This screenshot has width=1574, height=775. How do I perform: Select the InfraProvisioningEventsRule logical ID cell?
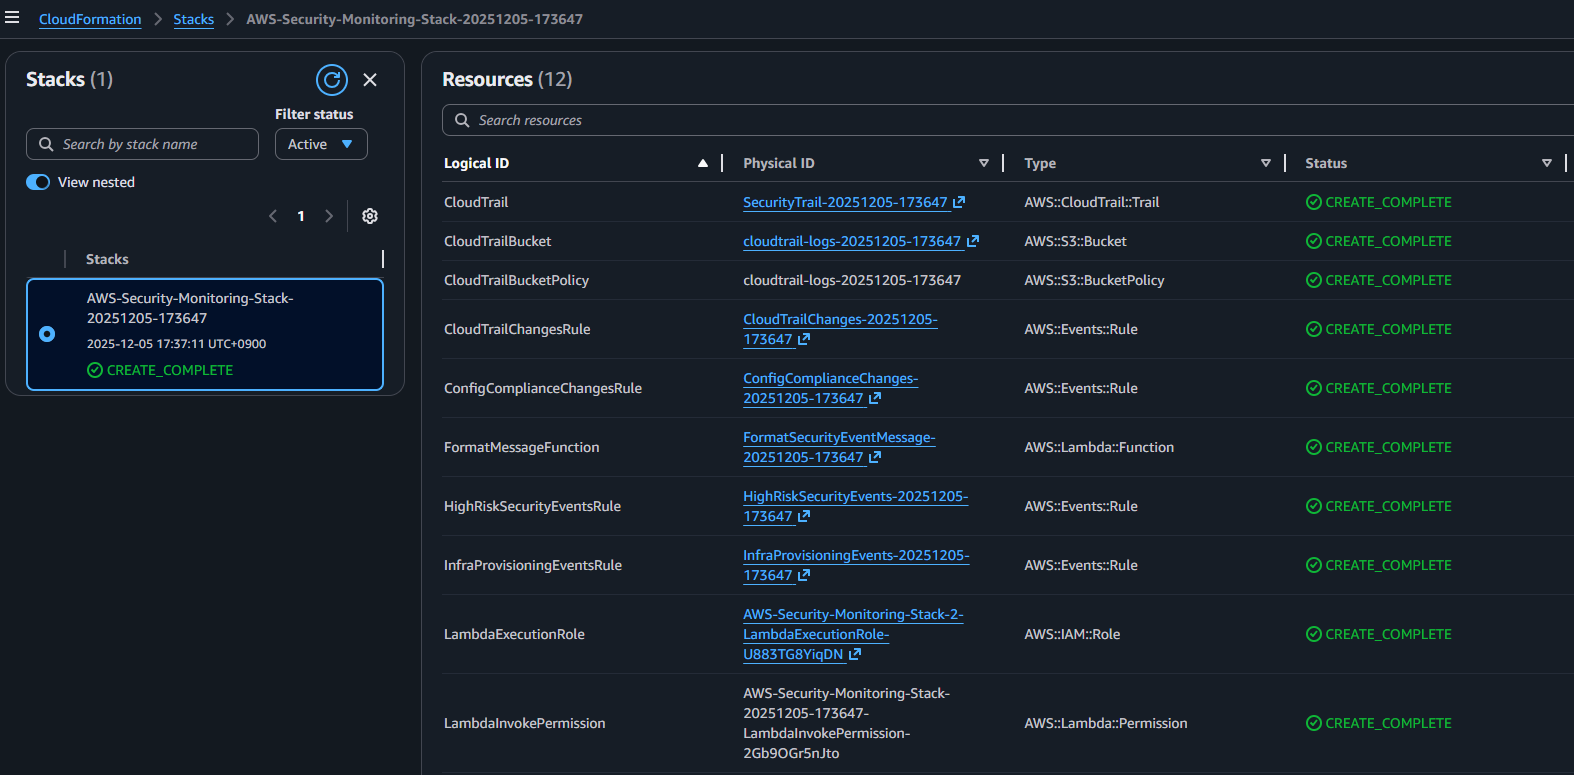[533, 565]
